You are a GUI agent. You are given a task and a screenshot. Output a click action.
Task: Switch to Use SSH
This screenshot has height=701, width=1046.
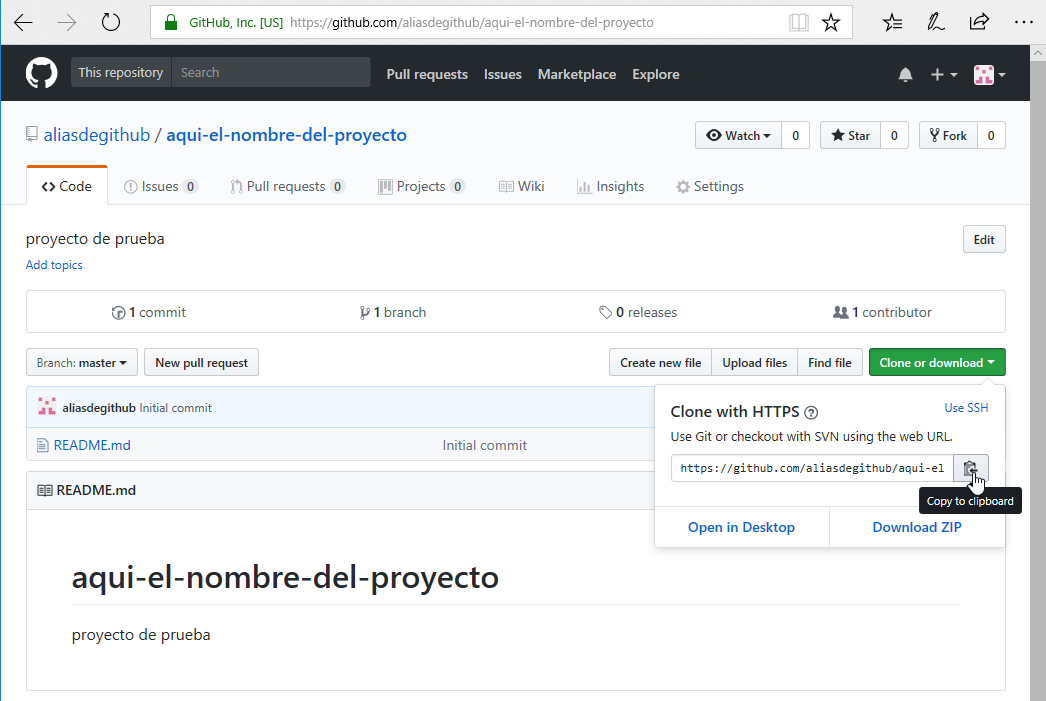(966, 408)
